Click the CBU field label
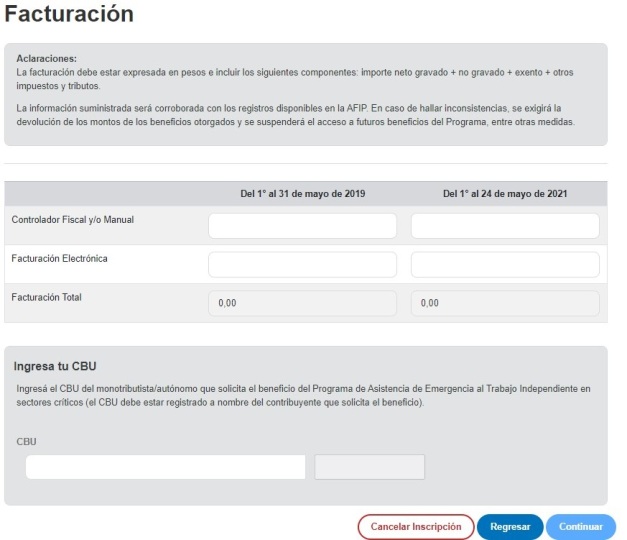Image resolution: width=627 pixels, height=540 pixels. (26, 442)
